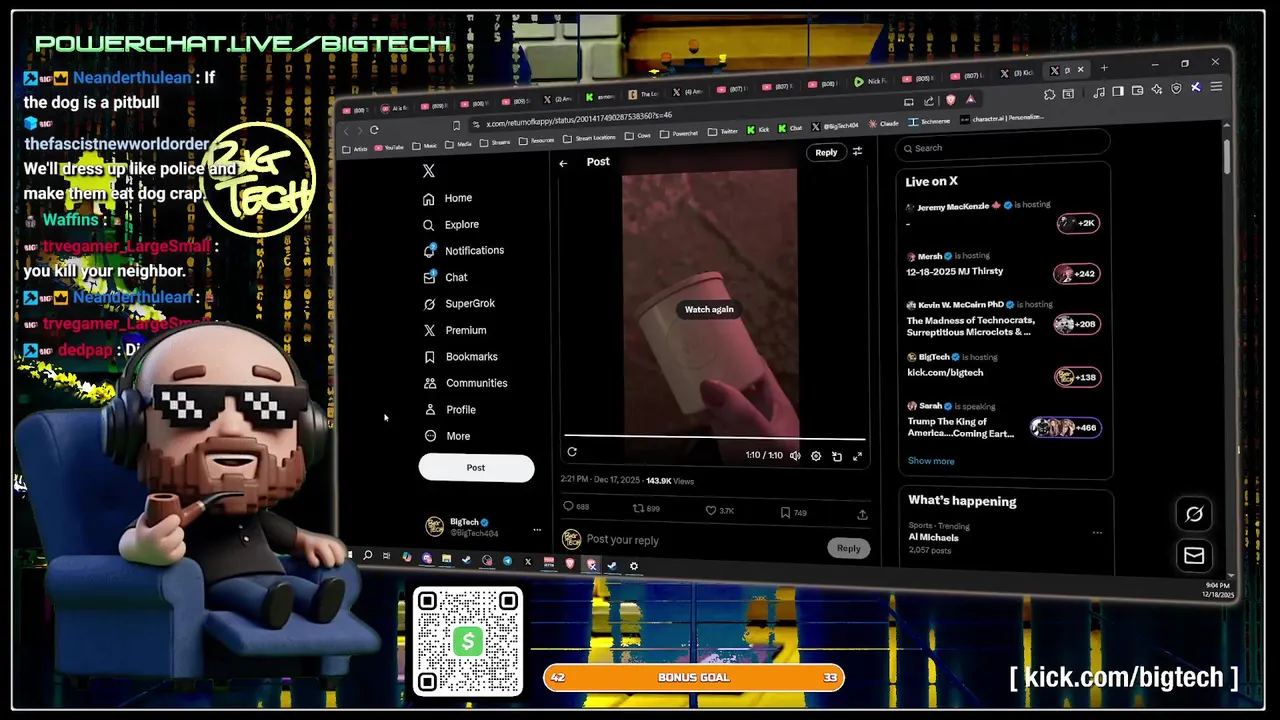
Task: Share the post via upload icon
Action: click(x=862, y=515)
